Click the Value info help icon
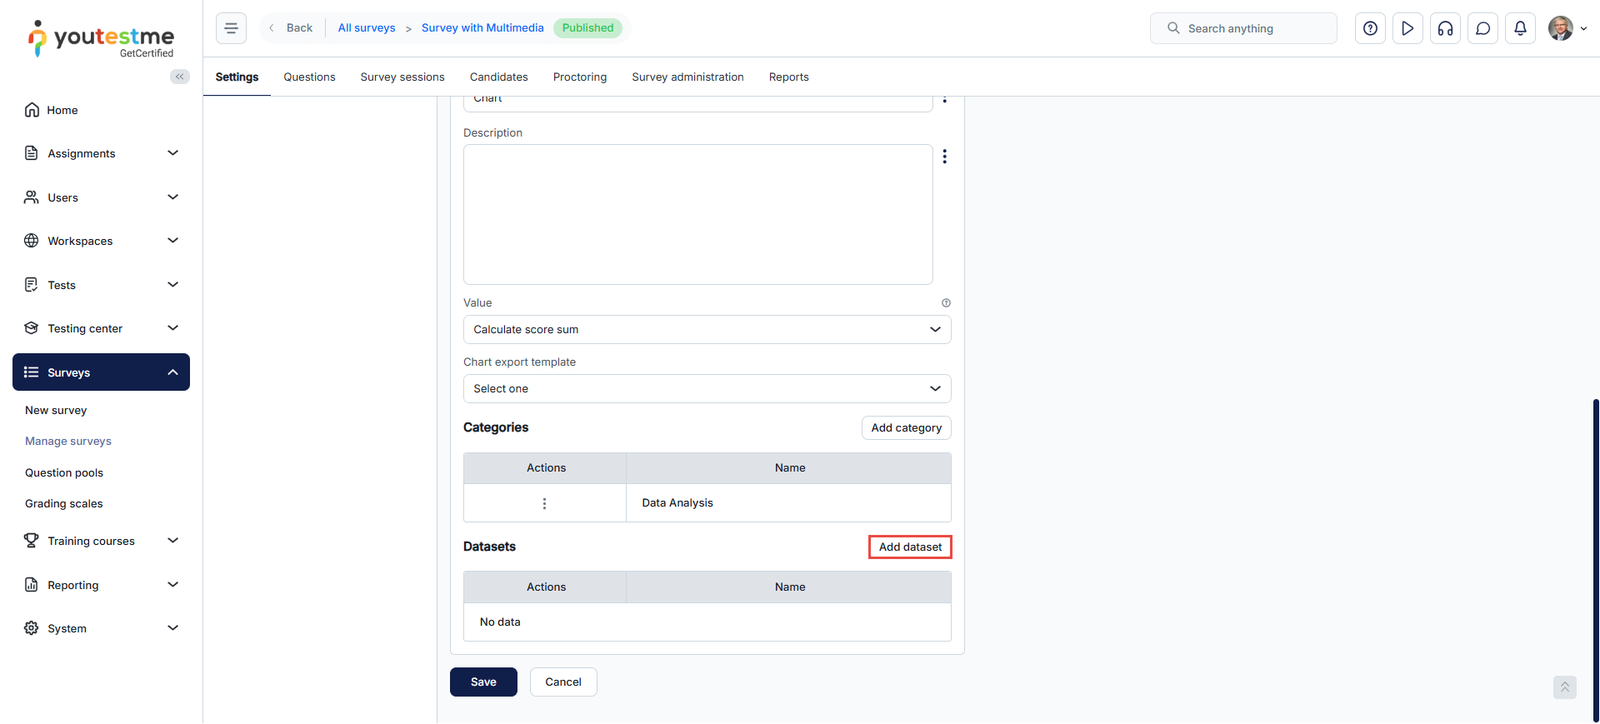 point(946,303)
